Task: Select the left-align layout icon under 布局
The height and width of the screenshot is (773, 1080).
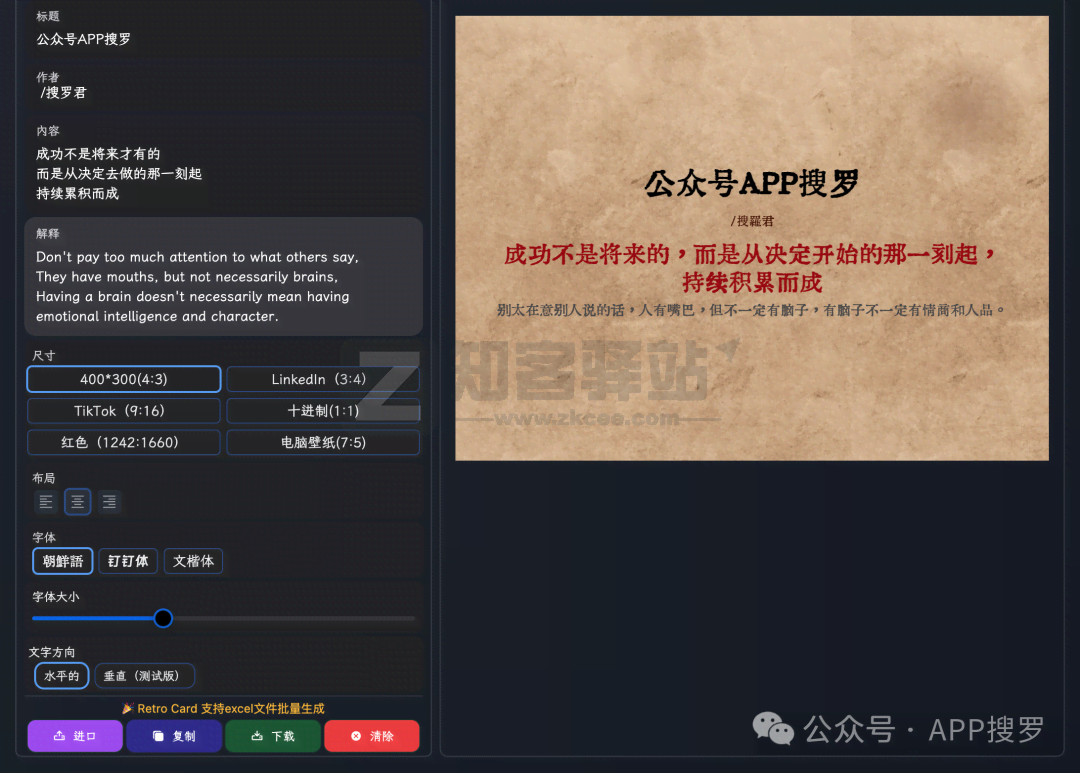Action: tap(46, 501)
